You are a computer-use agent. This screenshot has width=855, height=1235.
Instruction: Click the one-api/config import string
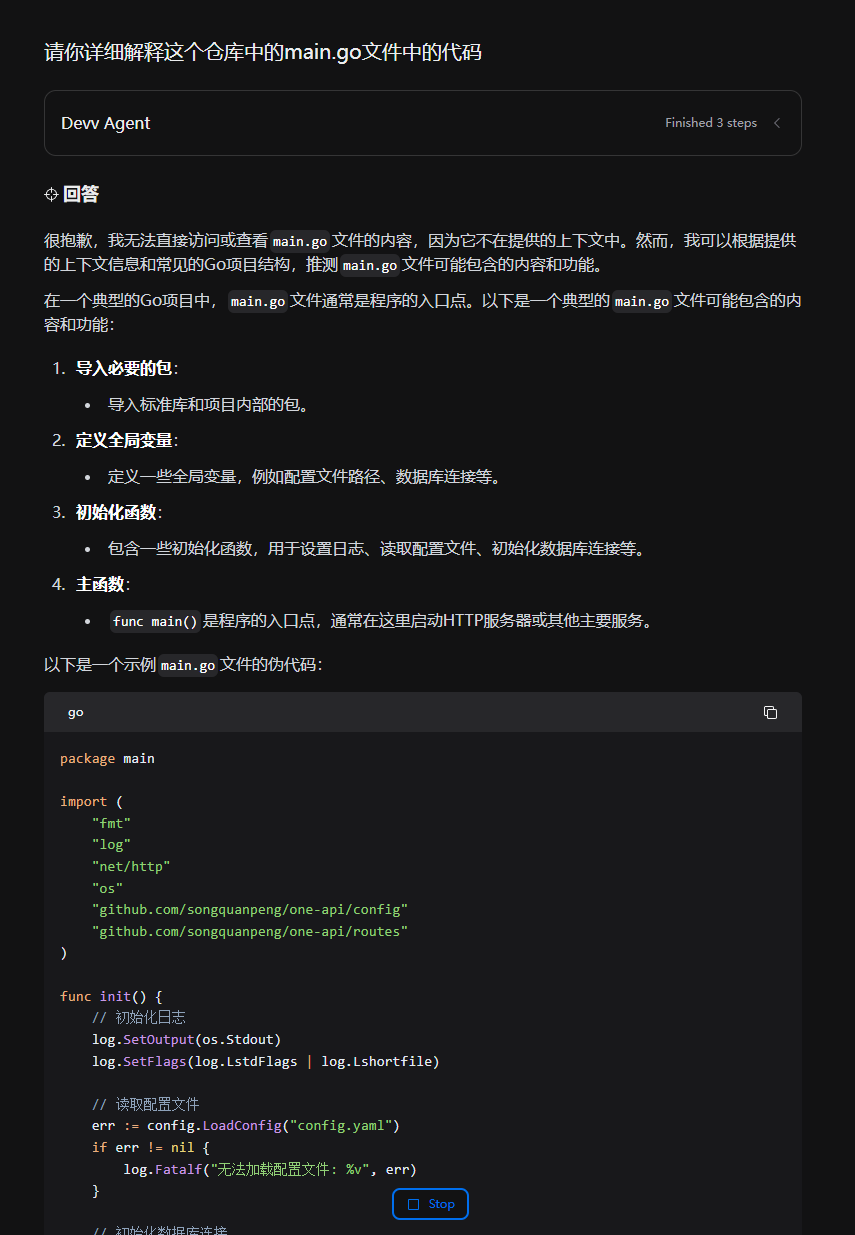pyautogui.click(x=250, y=909)
